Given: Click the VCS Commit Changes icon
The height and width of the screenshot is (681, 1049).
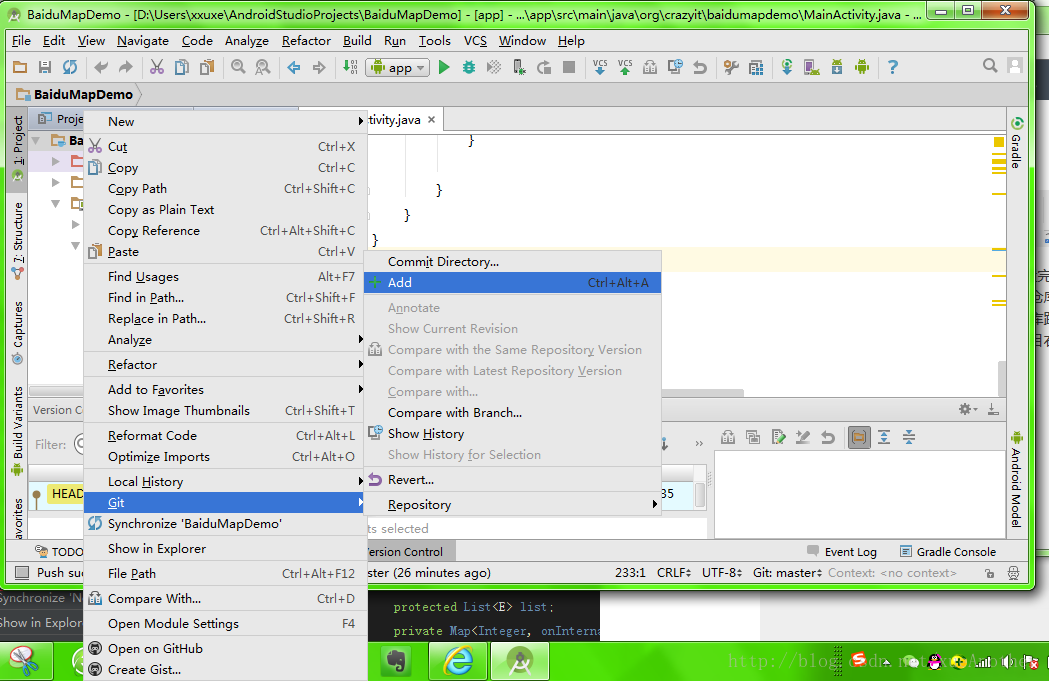Looking at the screenshot, I should click(625, 67).
